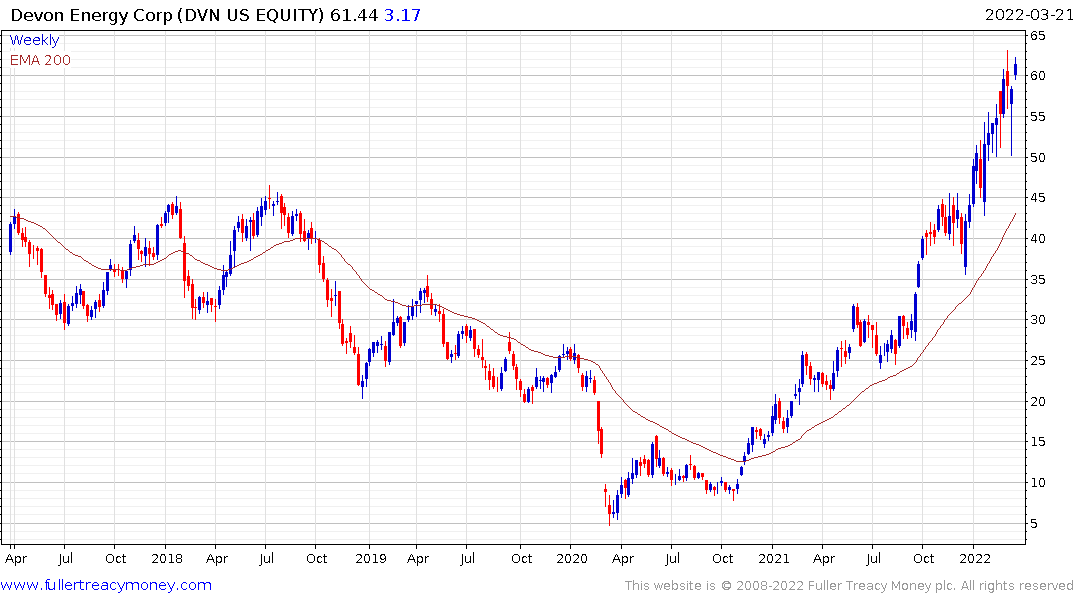Screen dimensions: 1075x600
Task: Click the 35 price axis label
Action: point(1037,279)
